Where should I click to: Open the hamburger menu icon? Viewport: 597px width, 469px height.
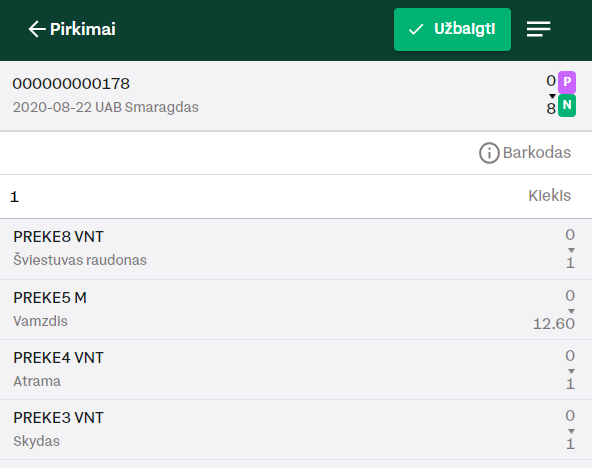pos(538,29)
